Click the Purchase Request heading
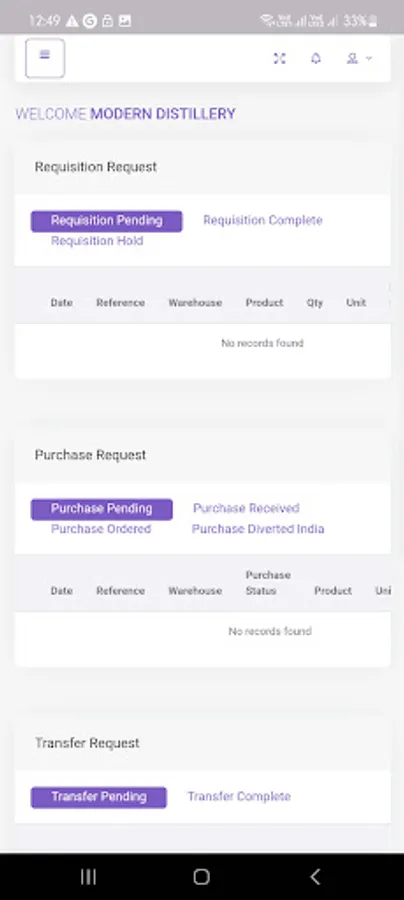The height and width of the screenshot is (900, 404). (x=91, y=455)
